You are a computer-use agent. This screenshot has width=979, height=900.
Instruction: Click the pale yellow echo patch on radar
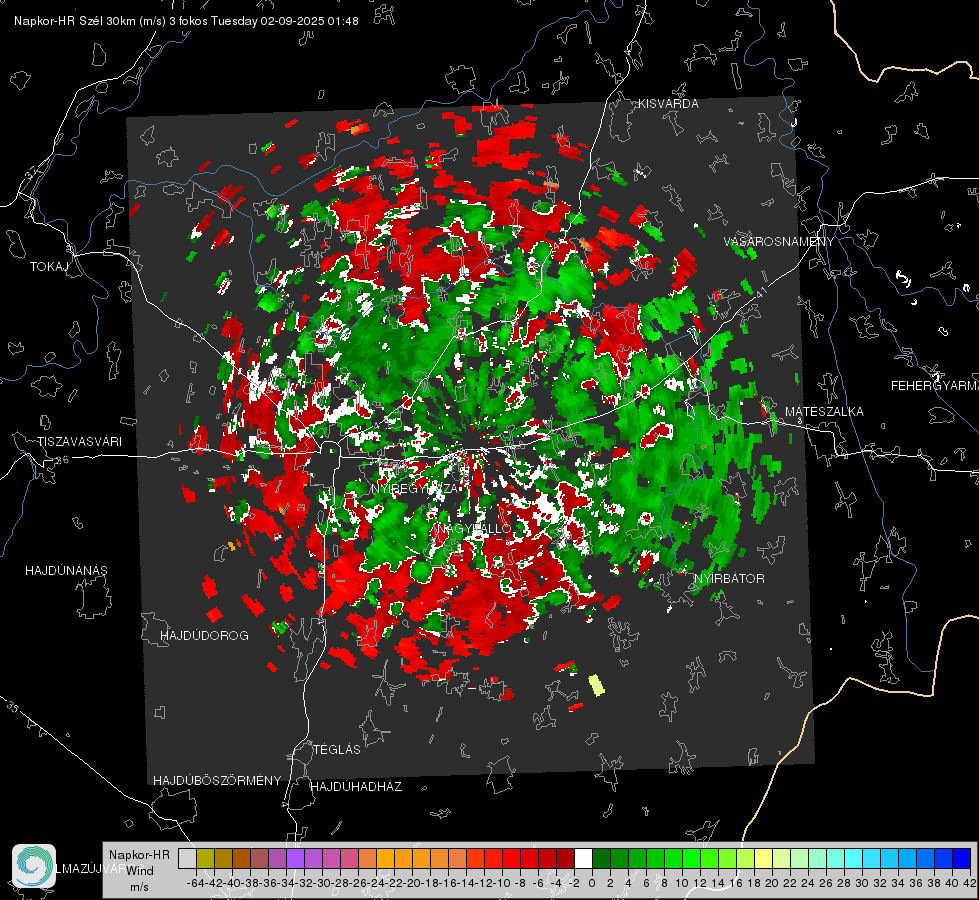597,685
